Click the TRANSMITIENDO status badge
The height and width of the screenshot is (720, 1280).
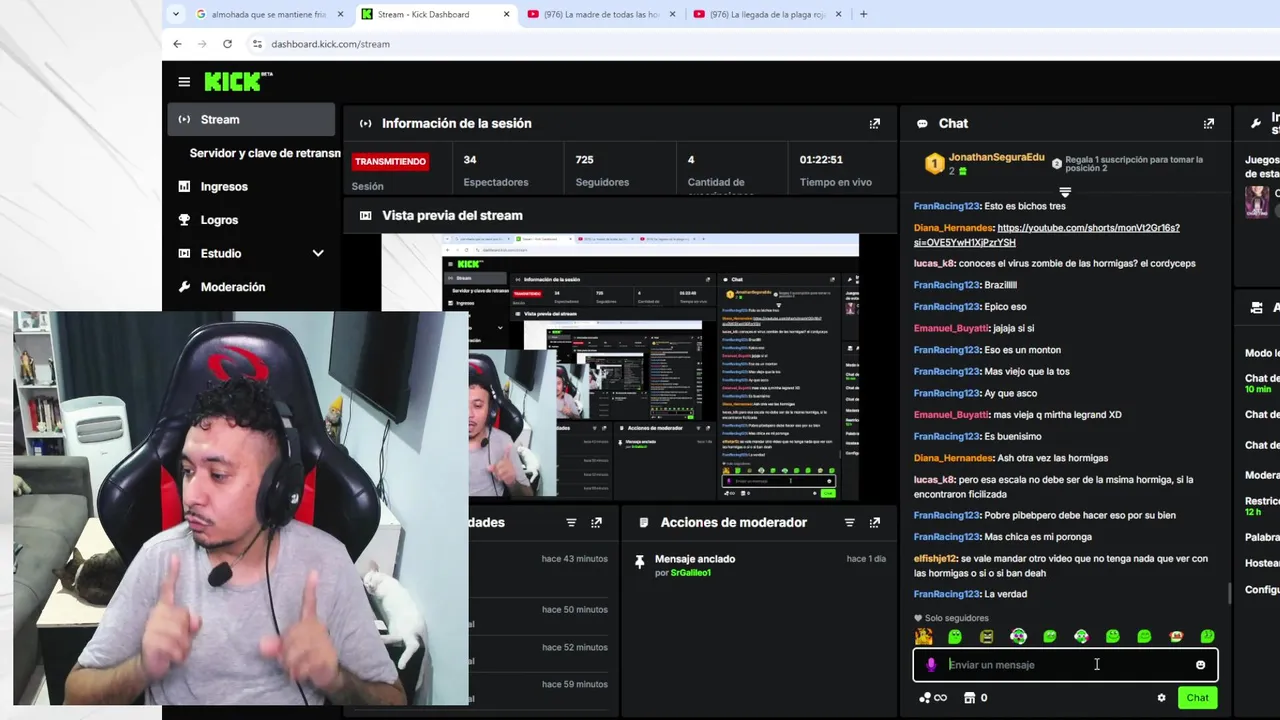pyautogui.click(x=390, y=162)
